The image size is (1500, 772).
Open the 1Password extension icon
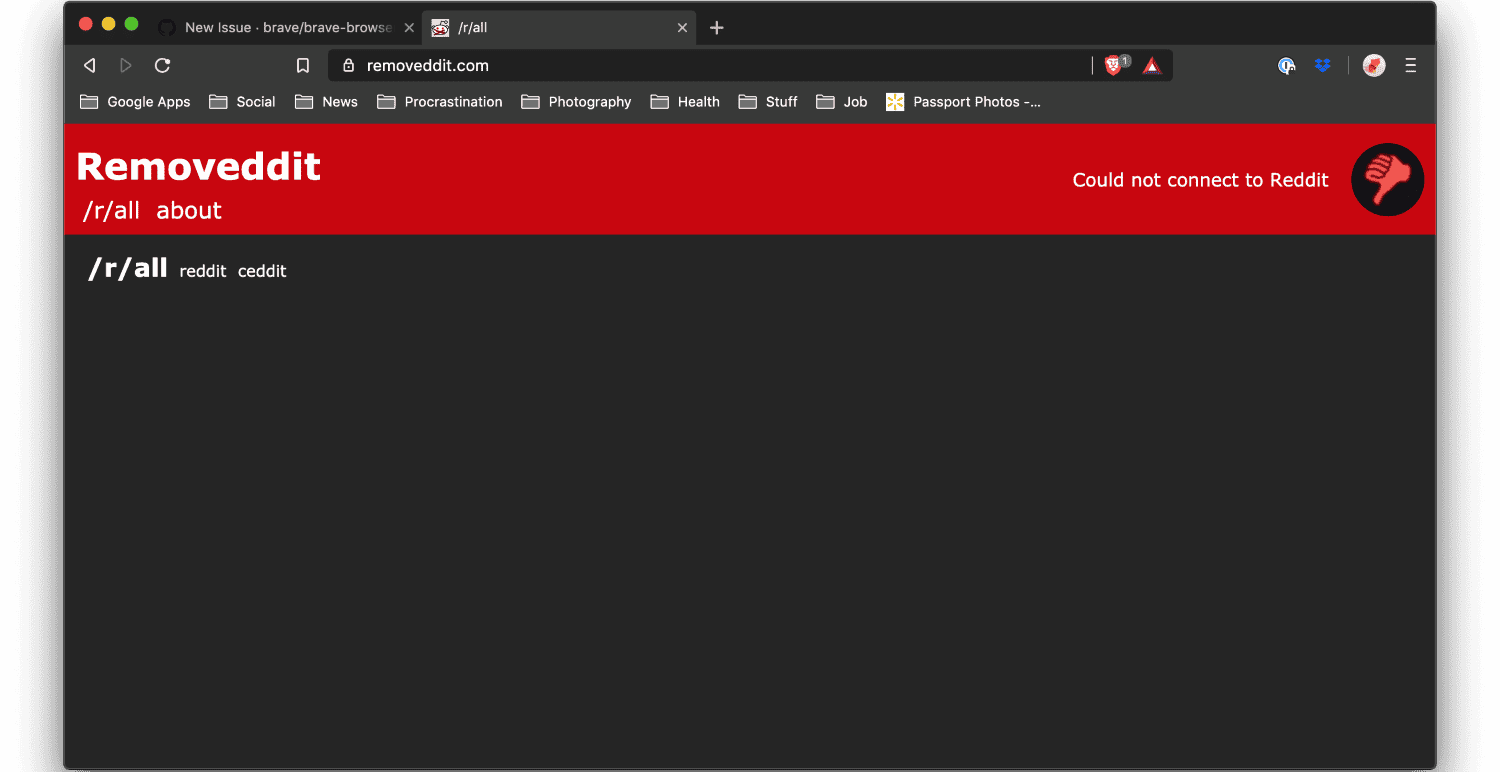pos(1287,66)
